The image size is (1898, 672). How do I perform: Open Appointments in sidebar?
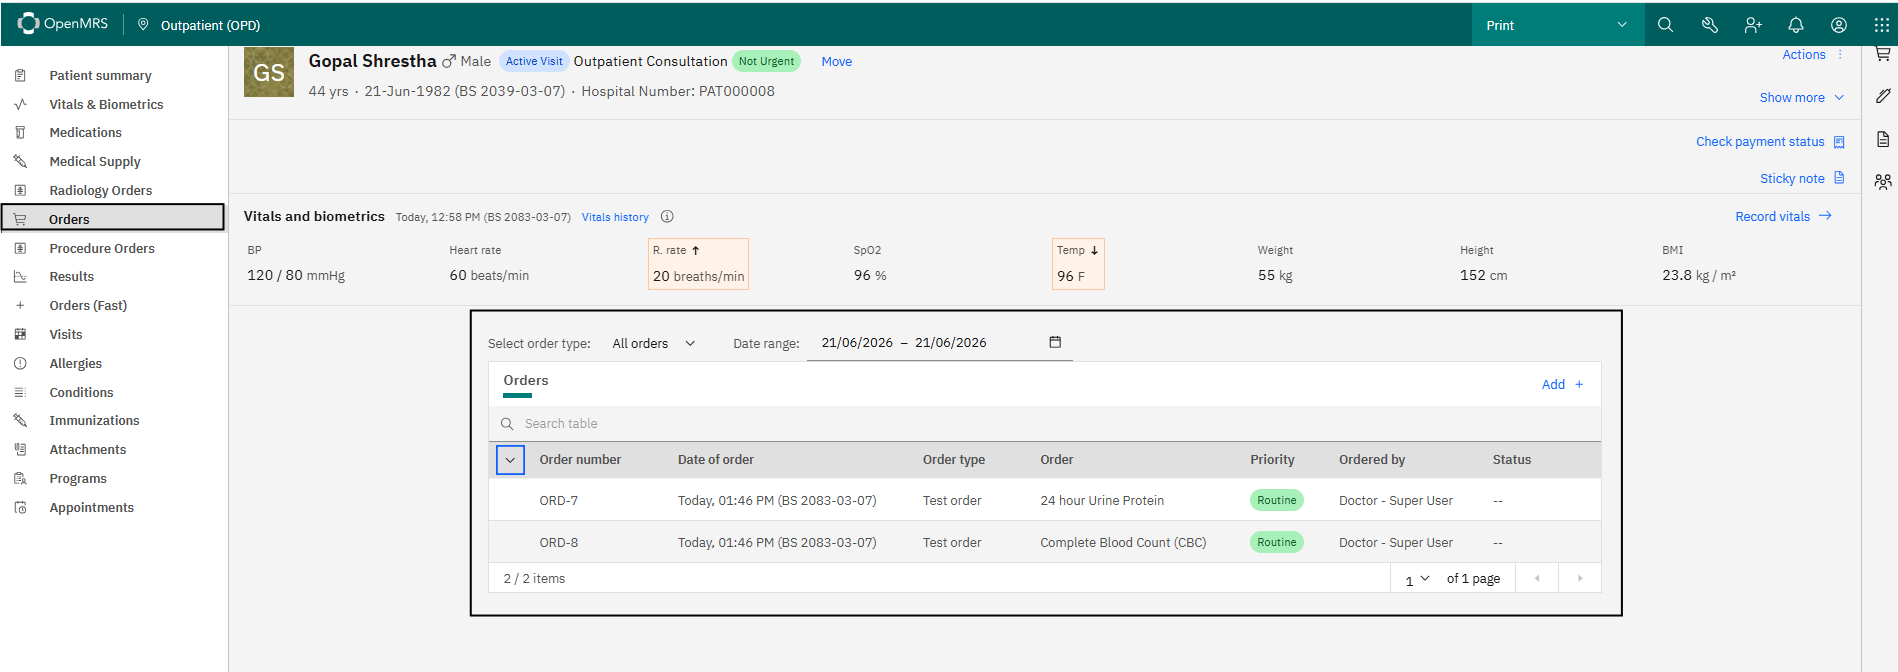pyautogui.click(x=91, y=508)
